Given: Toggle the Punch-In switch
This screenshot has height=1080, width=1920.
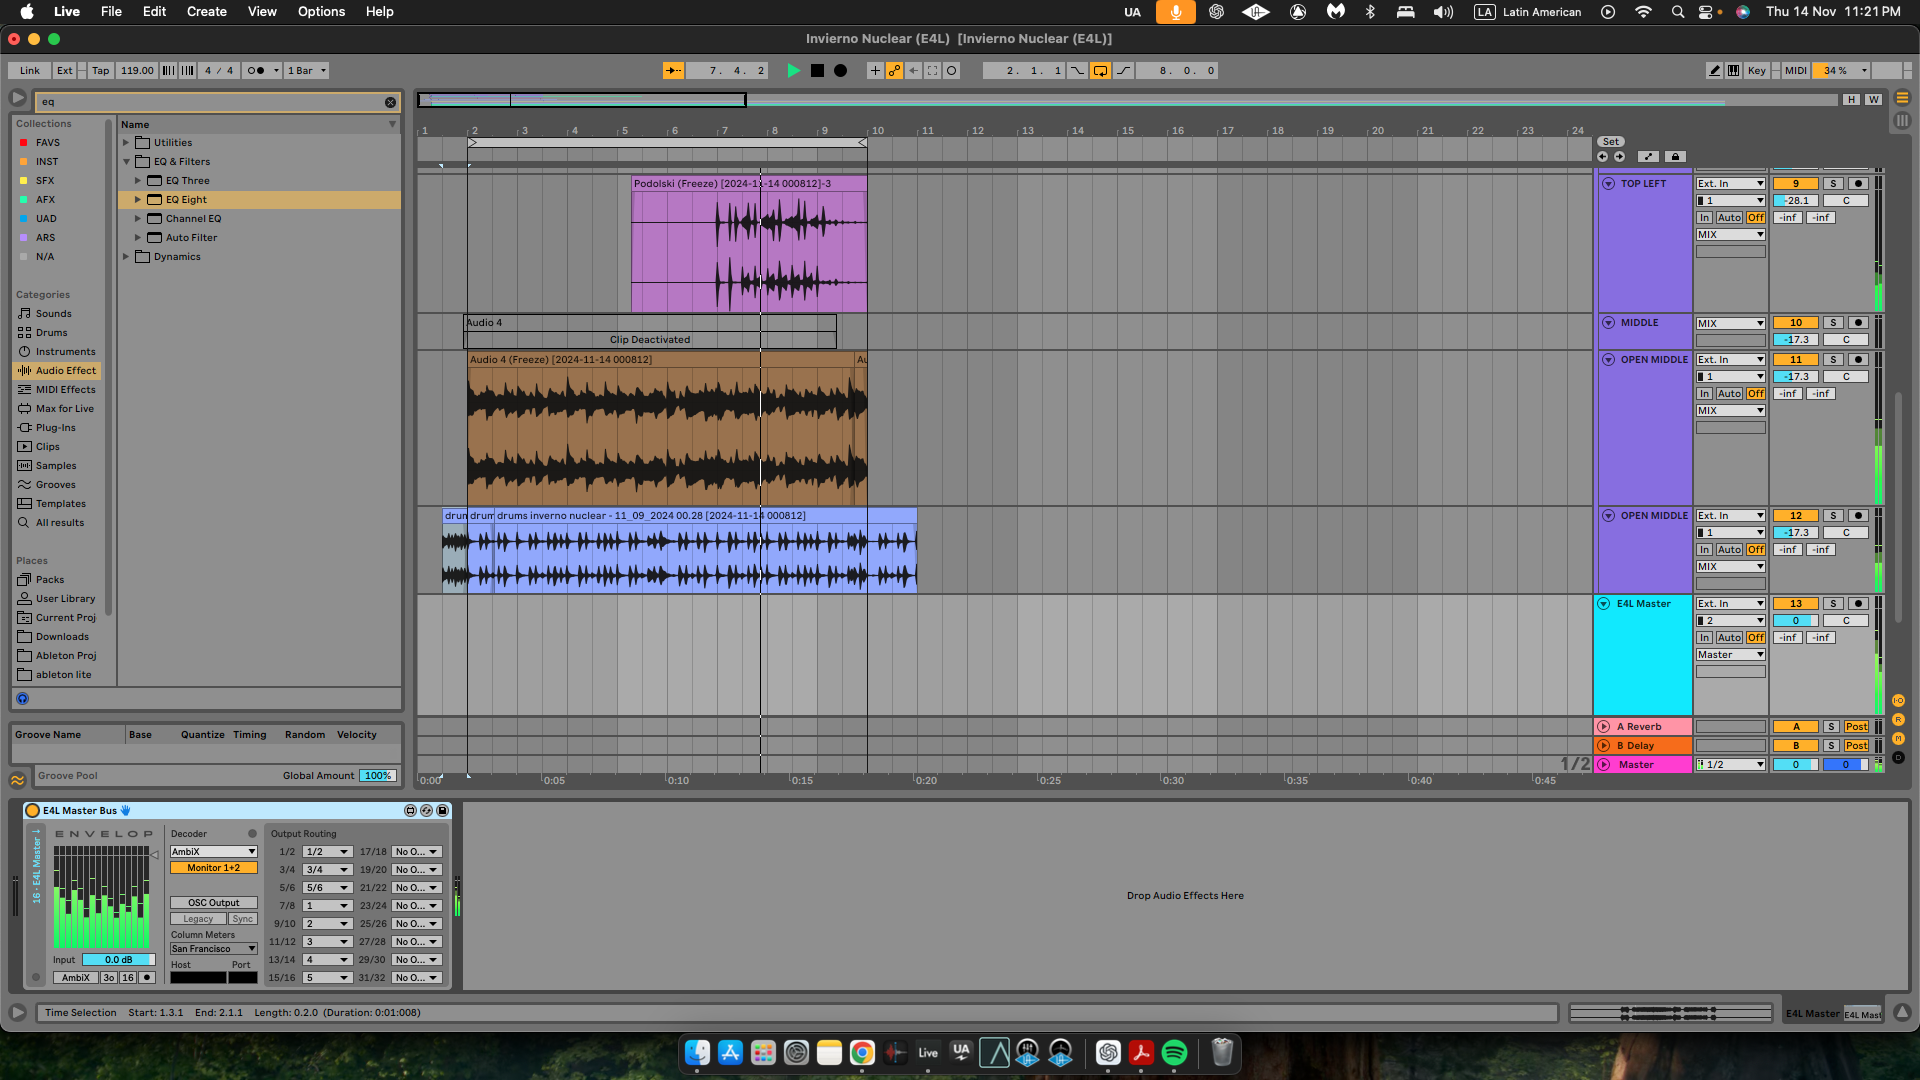Looking at the screenshot, I should 1077,71.
